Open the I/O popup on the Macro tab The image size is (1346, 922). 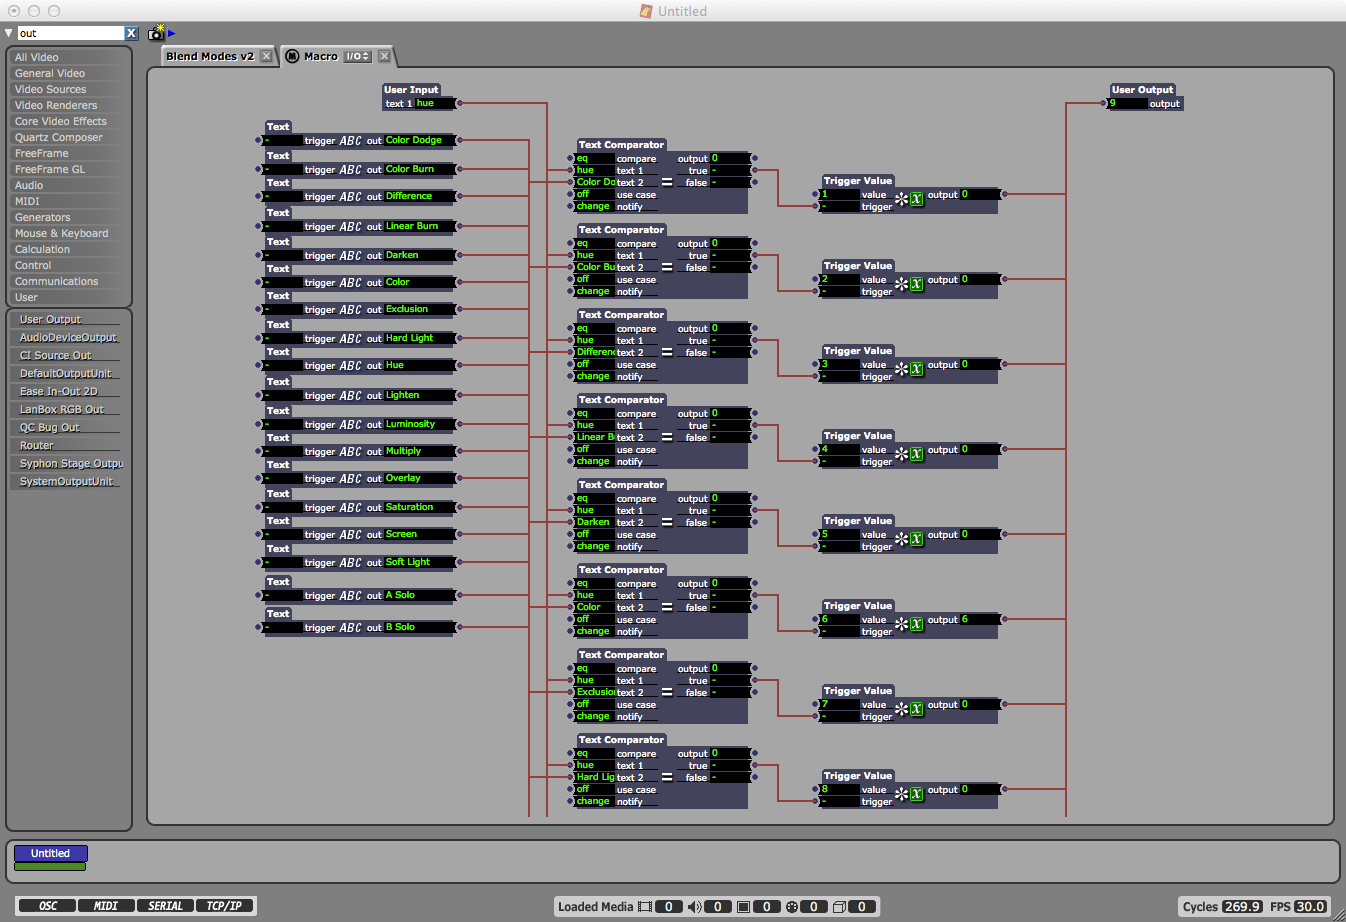pos(358,56)
